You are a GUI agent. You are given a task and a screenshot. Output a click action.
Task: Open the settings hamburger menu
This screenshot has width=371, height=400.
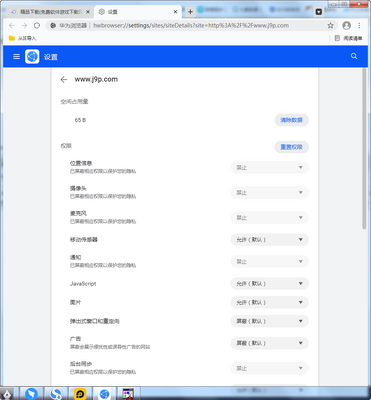coord(16,56)
